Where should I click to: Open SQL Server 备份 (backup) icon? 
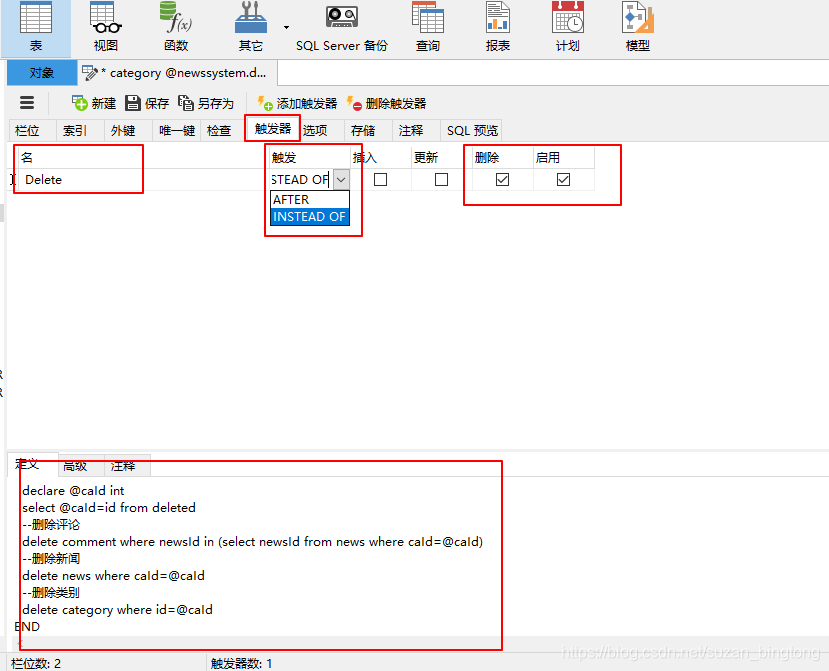point(342,27)
